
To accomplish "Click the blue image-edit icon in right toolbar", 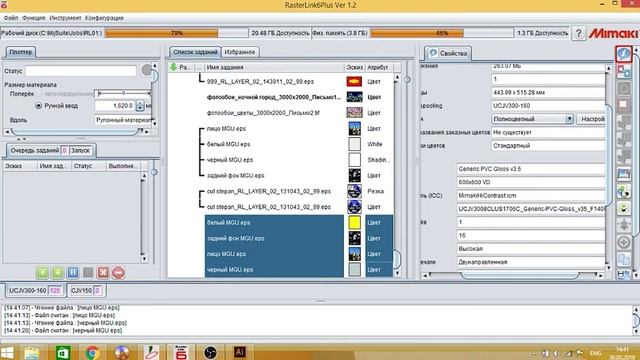I will click(x=623, y=174).
